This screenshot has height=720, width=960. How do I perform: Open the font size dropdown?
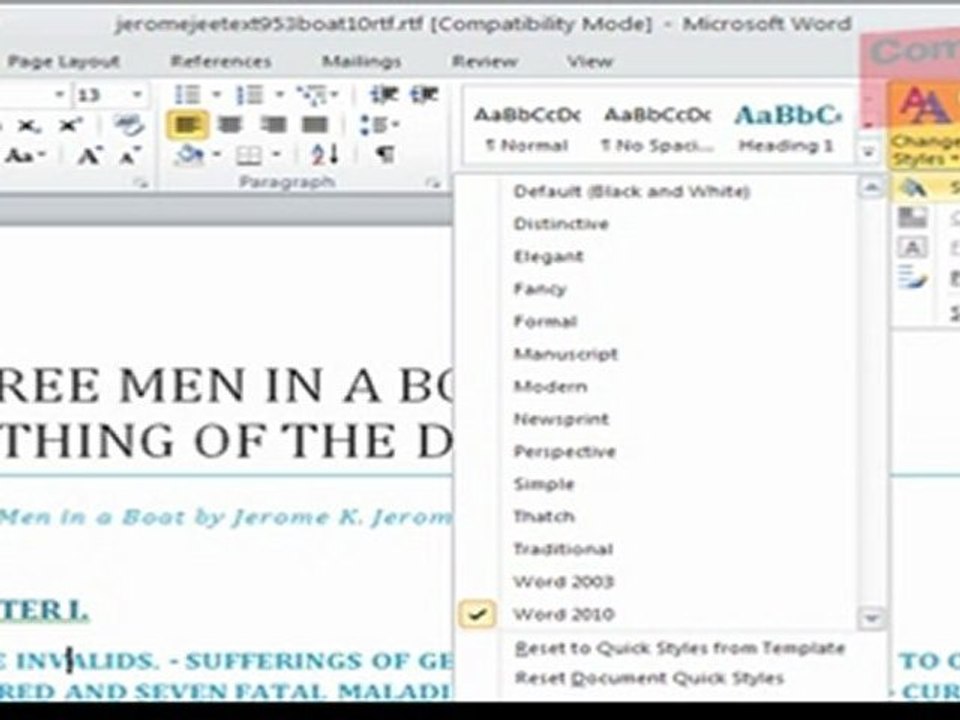[137, 95]
